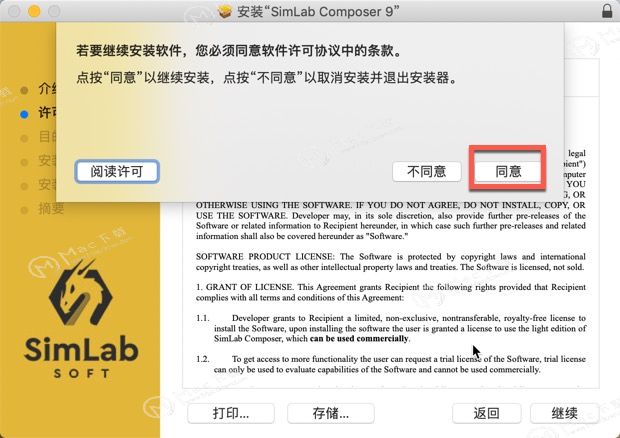The width and height of the screenshot is (620, 438).
Task: Click the SimLab dragon hexagon logo
Action: click(x=81, y=292)
